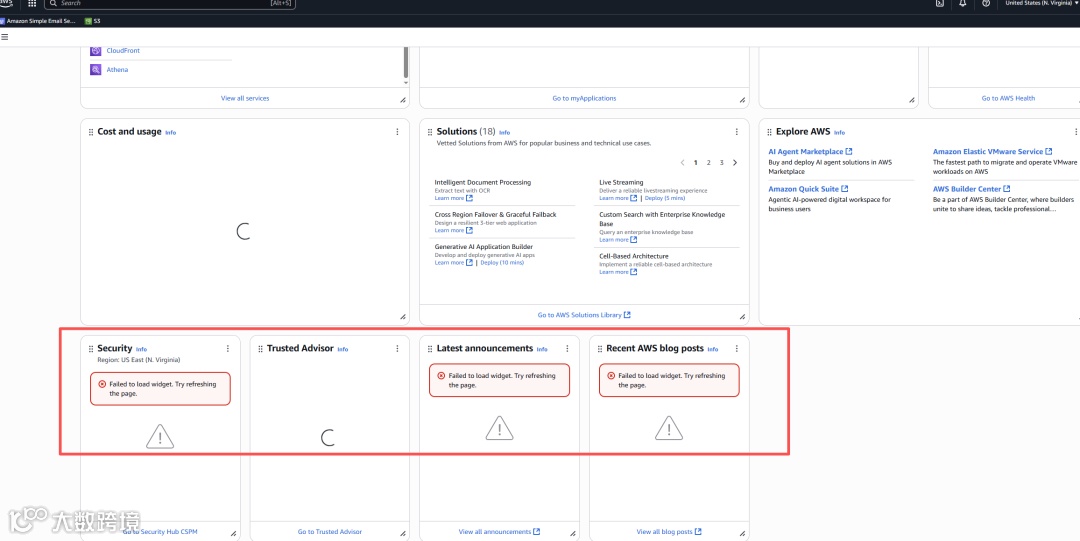Grab the Trusted Advisor drag handle
This screenshot has width=1080, height=541.
(x=260, y=349)
